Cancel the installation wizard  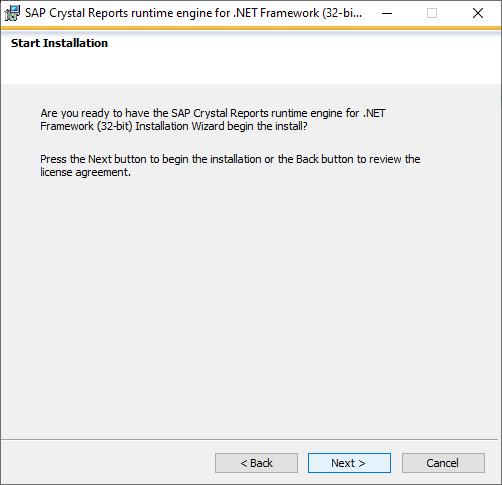point(443,463)
